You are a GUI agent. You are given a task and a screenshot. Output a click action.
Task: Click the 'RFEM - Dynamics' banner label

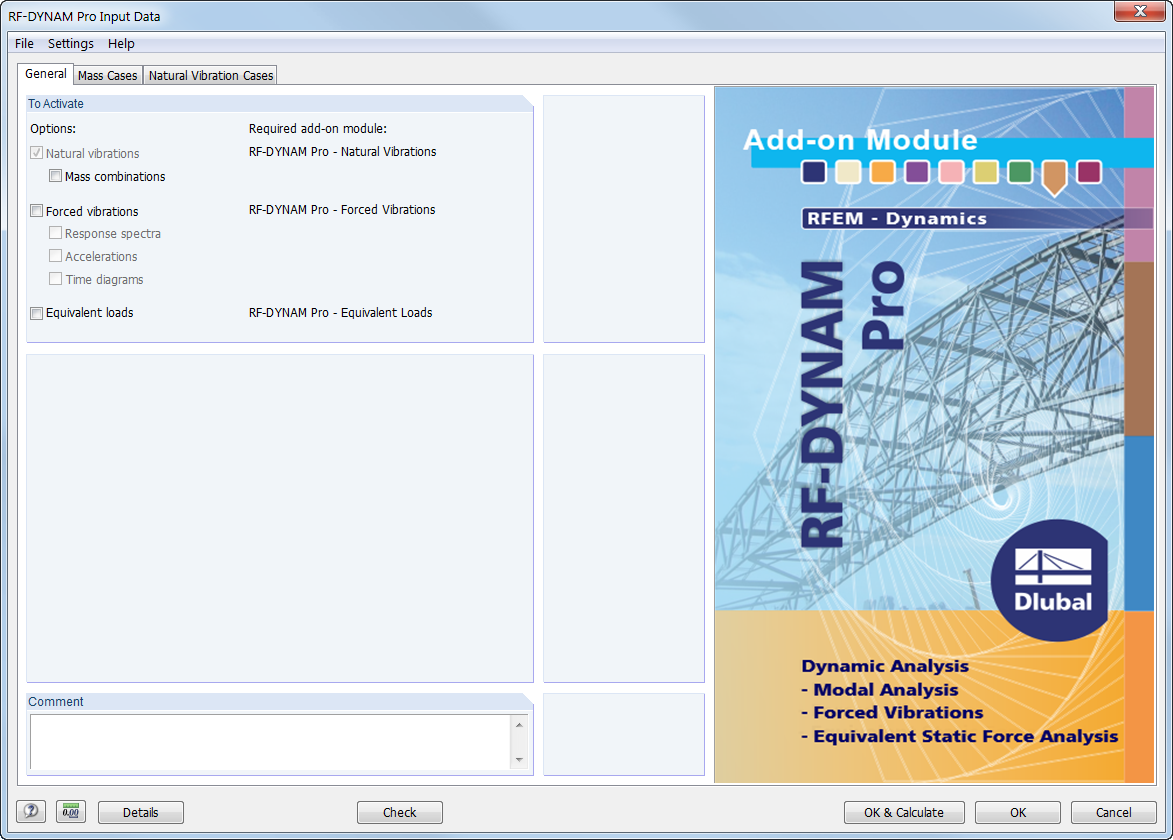click(x=896, y=218)
